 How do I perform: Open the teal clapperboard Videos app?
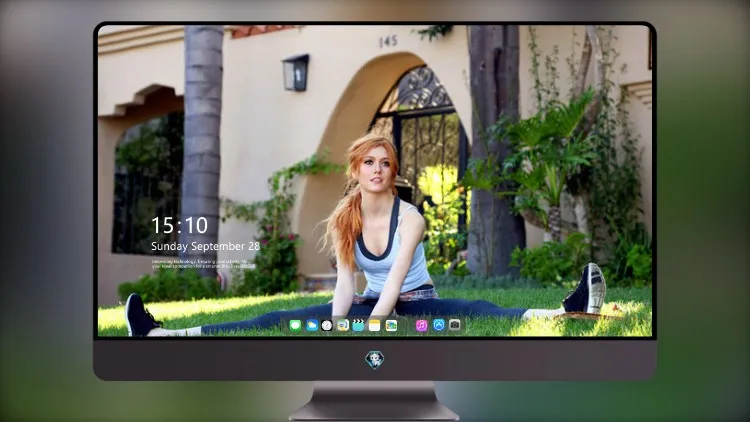pyautogui.click(x=358, y=325)
